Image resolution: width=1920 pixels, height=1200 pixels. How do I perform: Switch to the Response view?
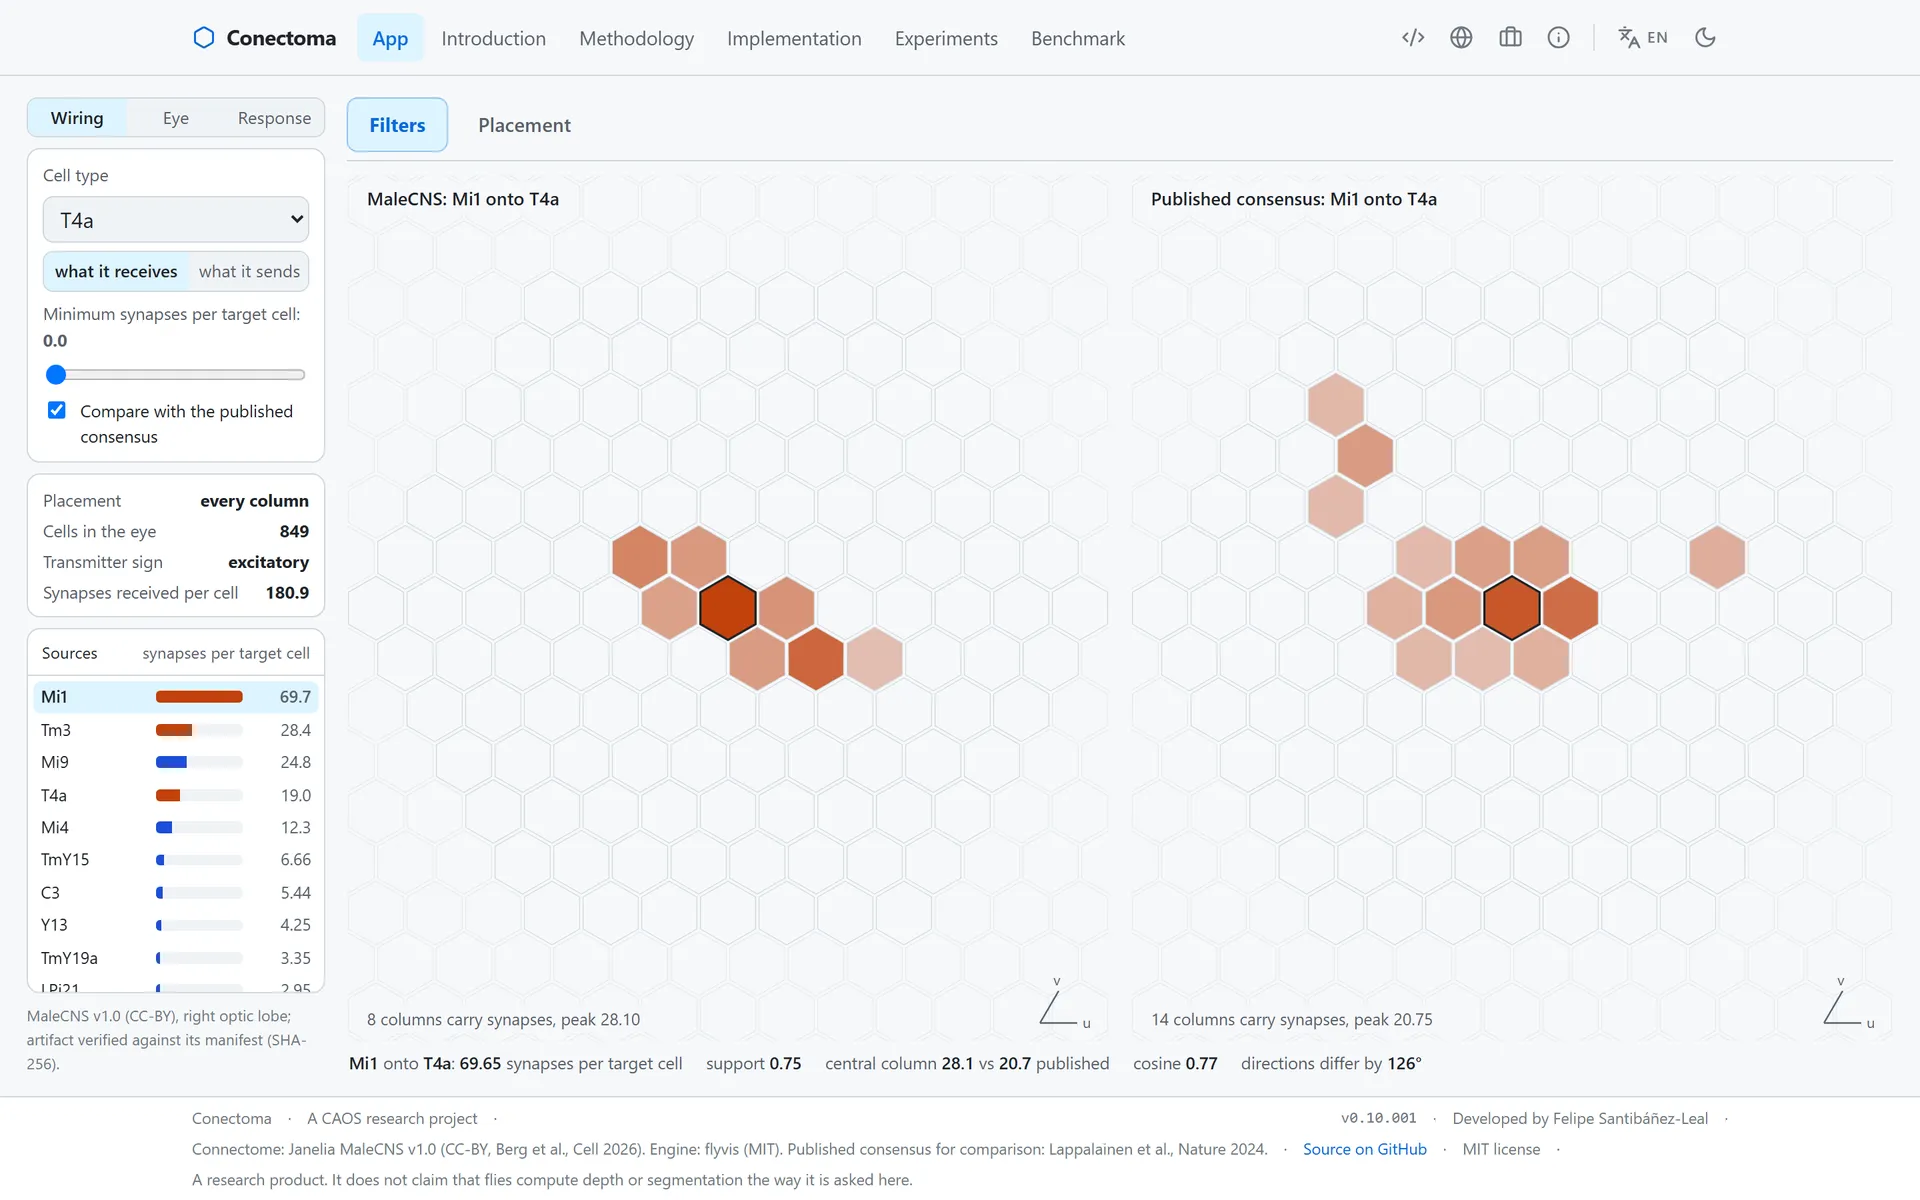(274, 118)
